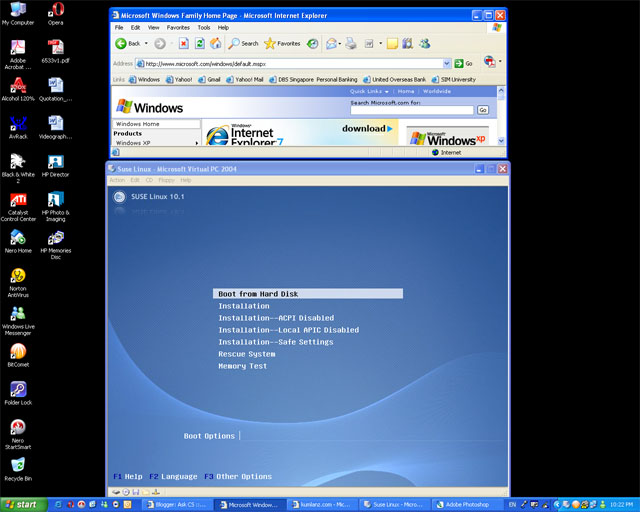Select the My Computer desktop icon
The width and height of the screenshot is (640, 512).
pos(18,13)
